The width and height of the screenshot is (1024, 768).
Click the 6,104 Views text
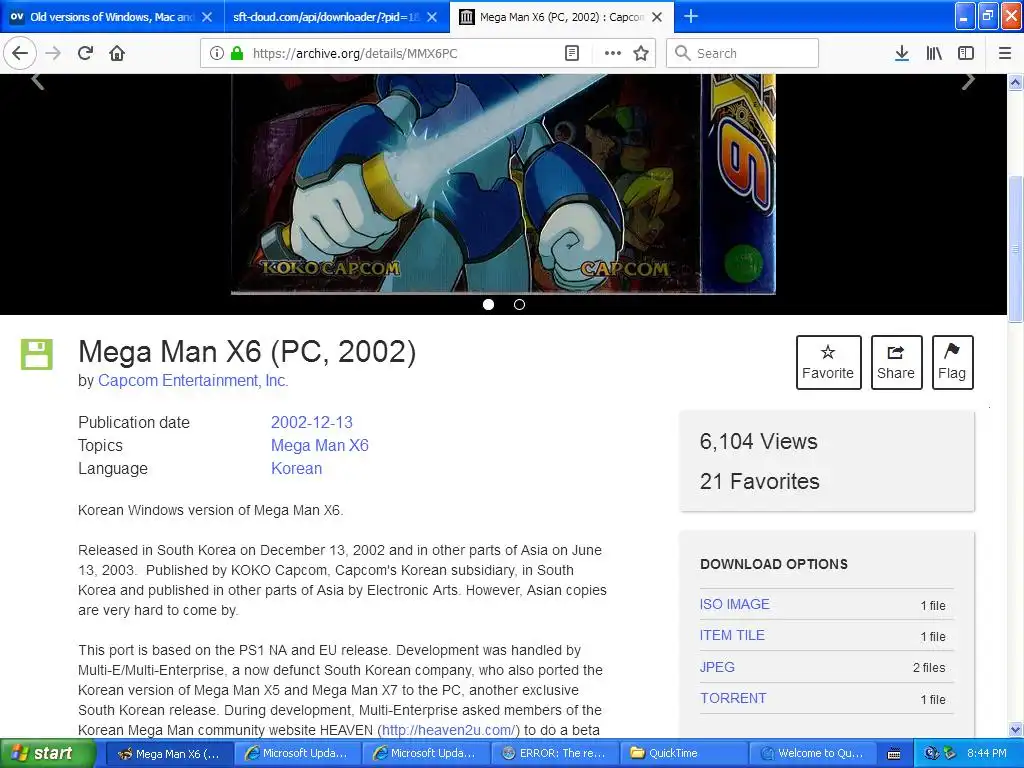(758, 441)
